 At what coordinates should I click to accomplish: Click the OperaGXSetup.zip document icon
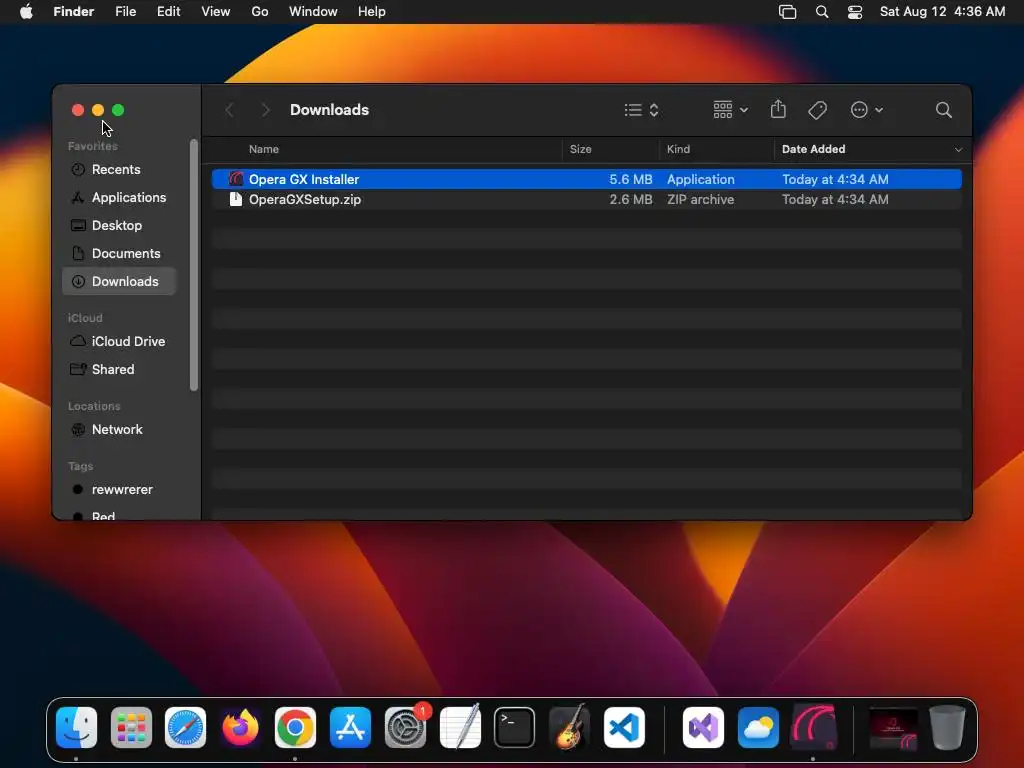tap(236, 199)
